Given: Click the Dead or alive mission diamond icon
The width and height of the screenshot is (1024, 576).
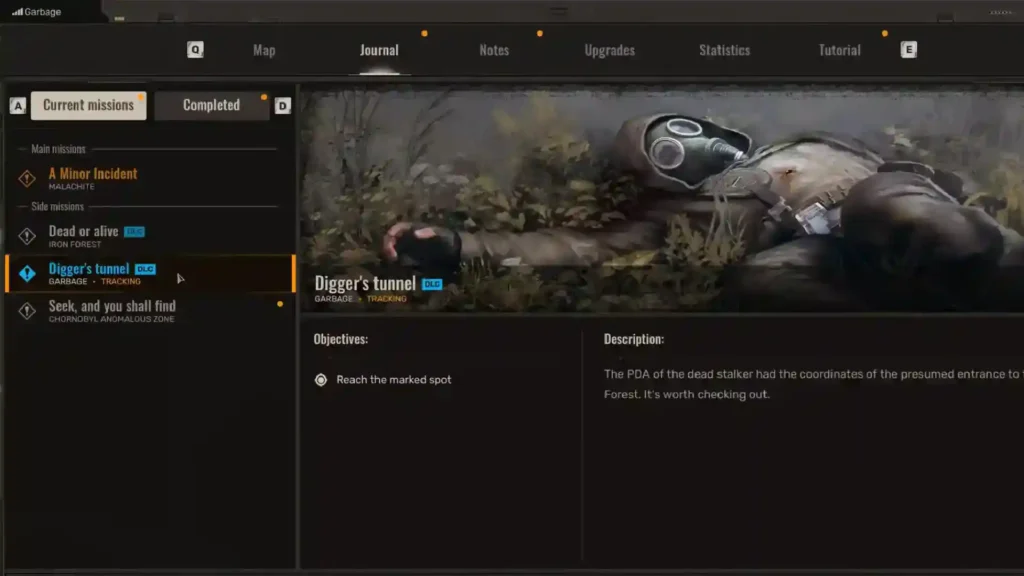Looking at the screenshot, I should point(27,236).
